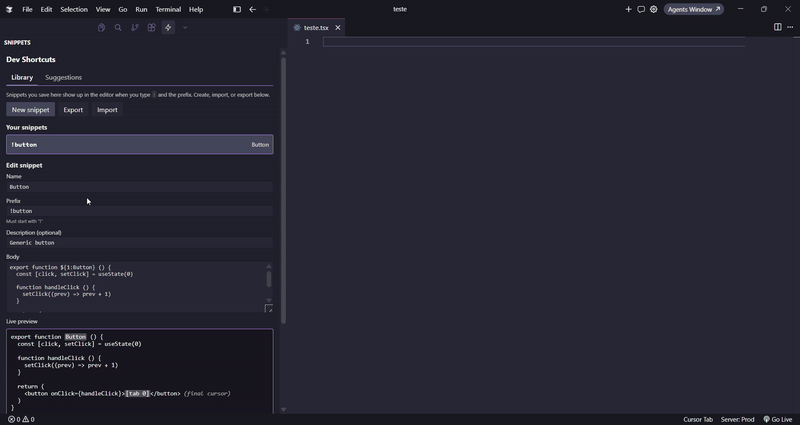Click the panel scrollbar down arrow

[283, 410]
